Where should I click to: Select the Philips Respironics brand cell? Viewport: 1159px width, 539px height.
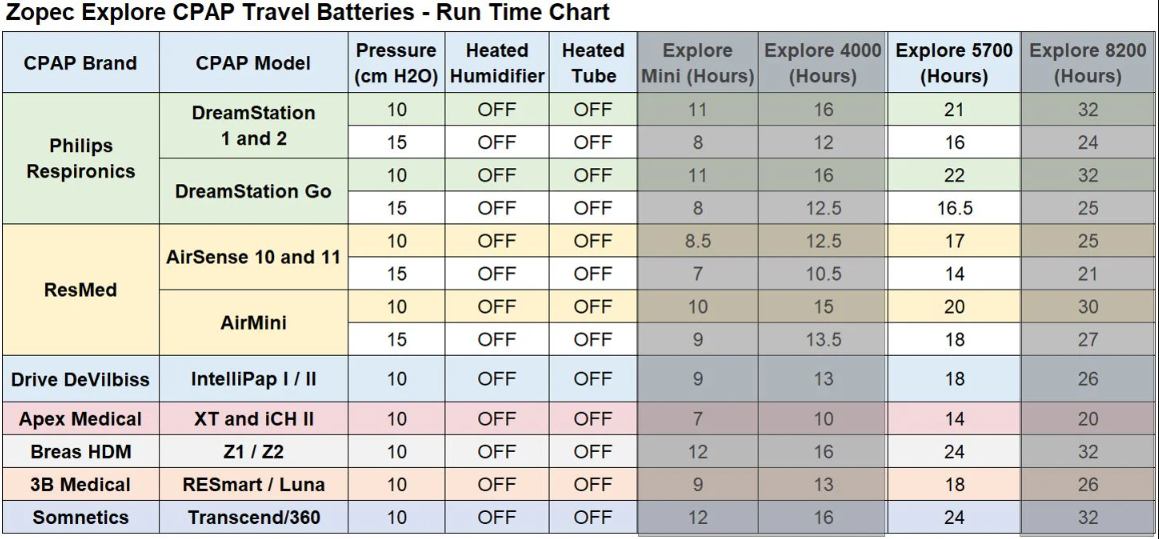(x=81, y=159)
